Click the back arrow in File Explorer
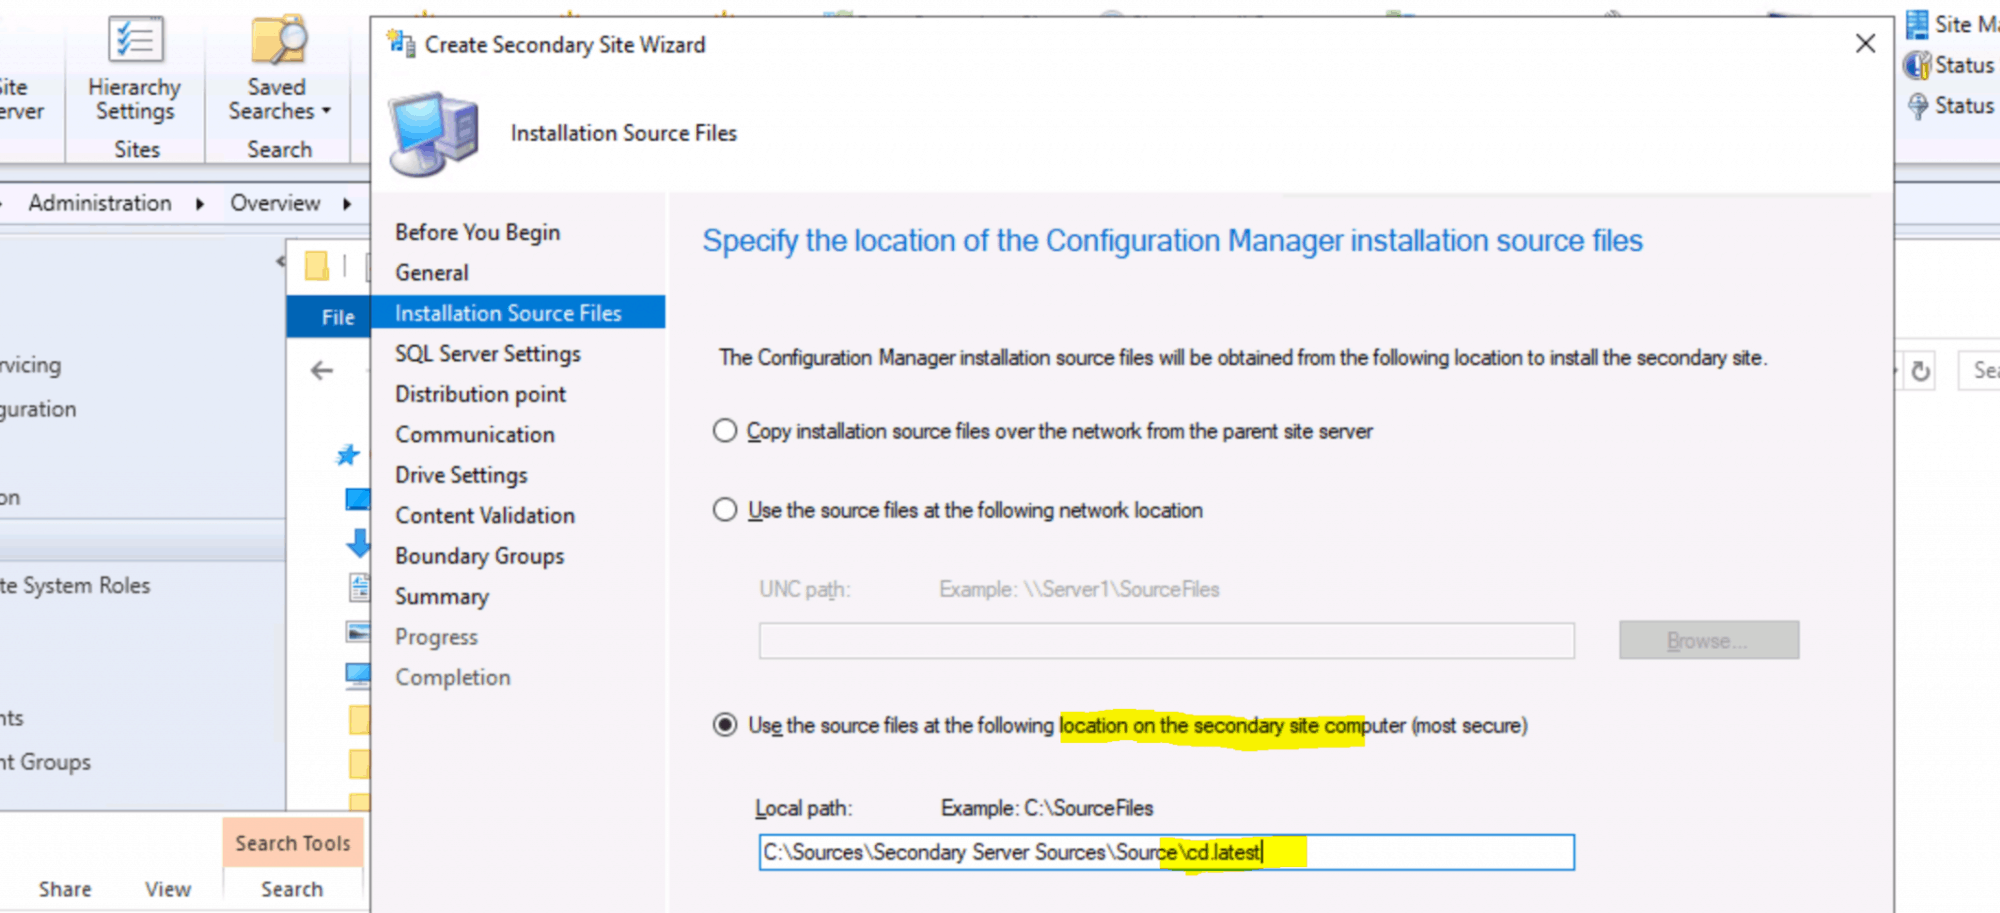Viewport: 2000px width, 913px height. pos(322,370)
